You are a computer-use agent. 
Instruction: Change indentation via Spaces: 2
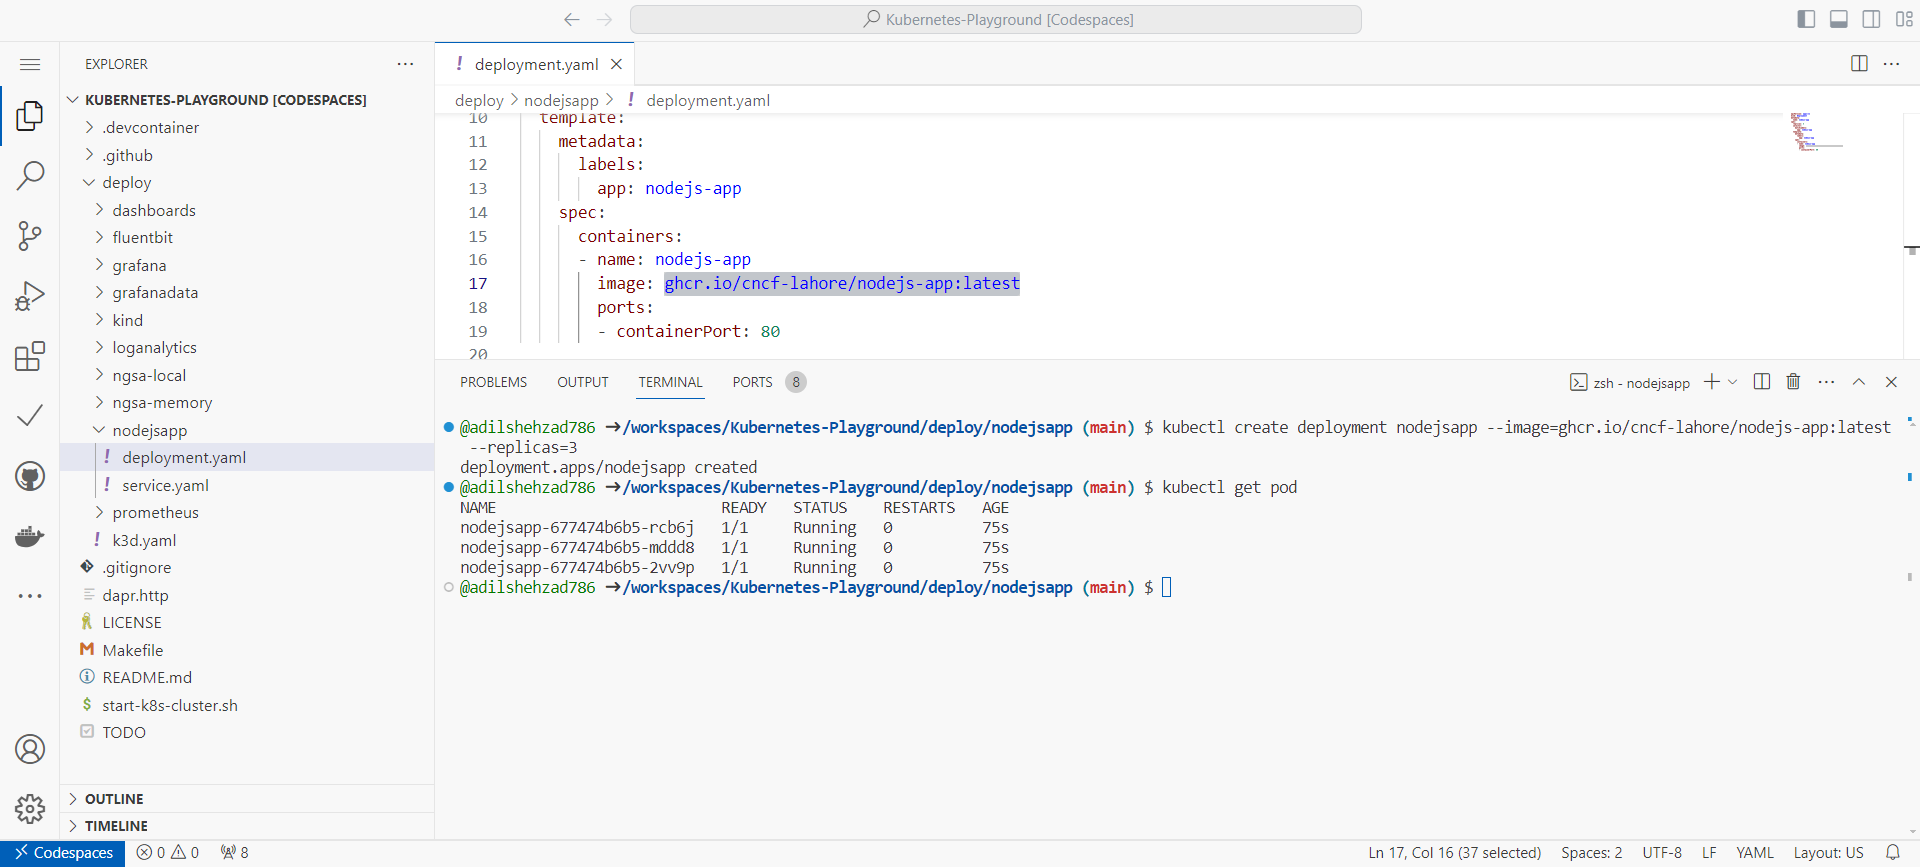tap(1592, 853)
